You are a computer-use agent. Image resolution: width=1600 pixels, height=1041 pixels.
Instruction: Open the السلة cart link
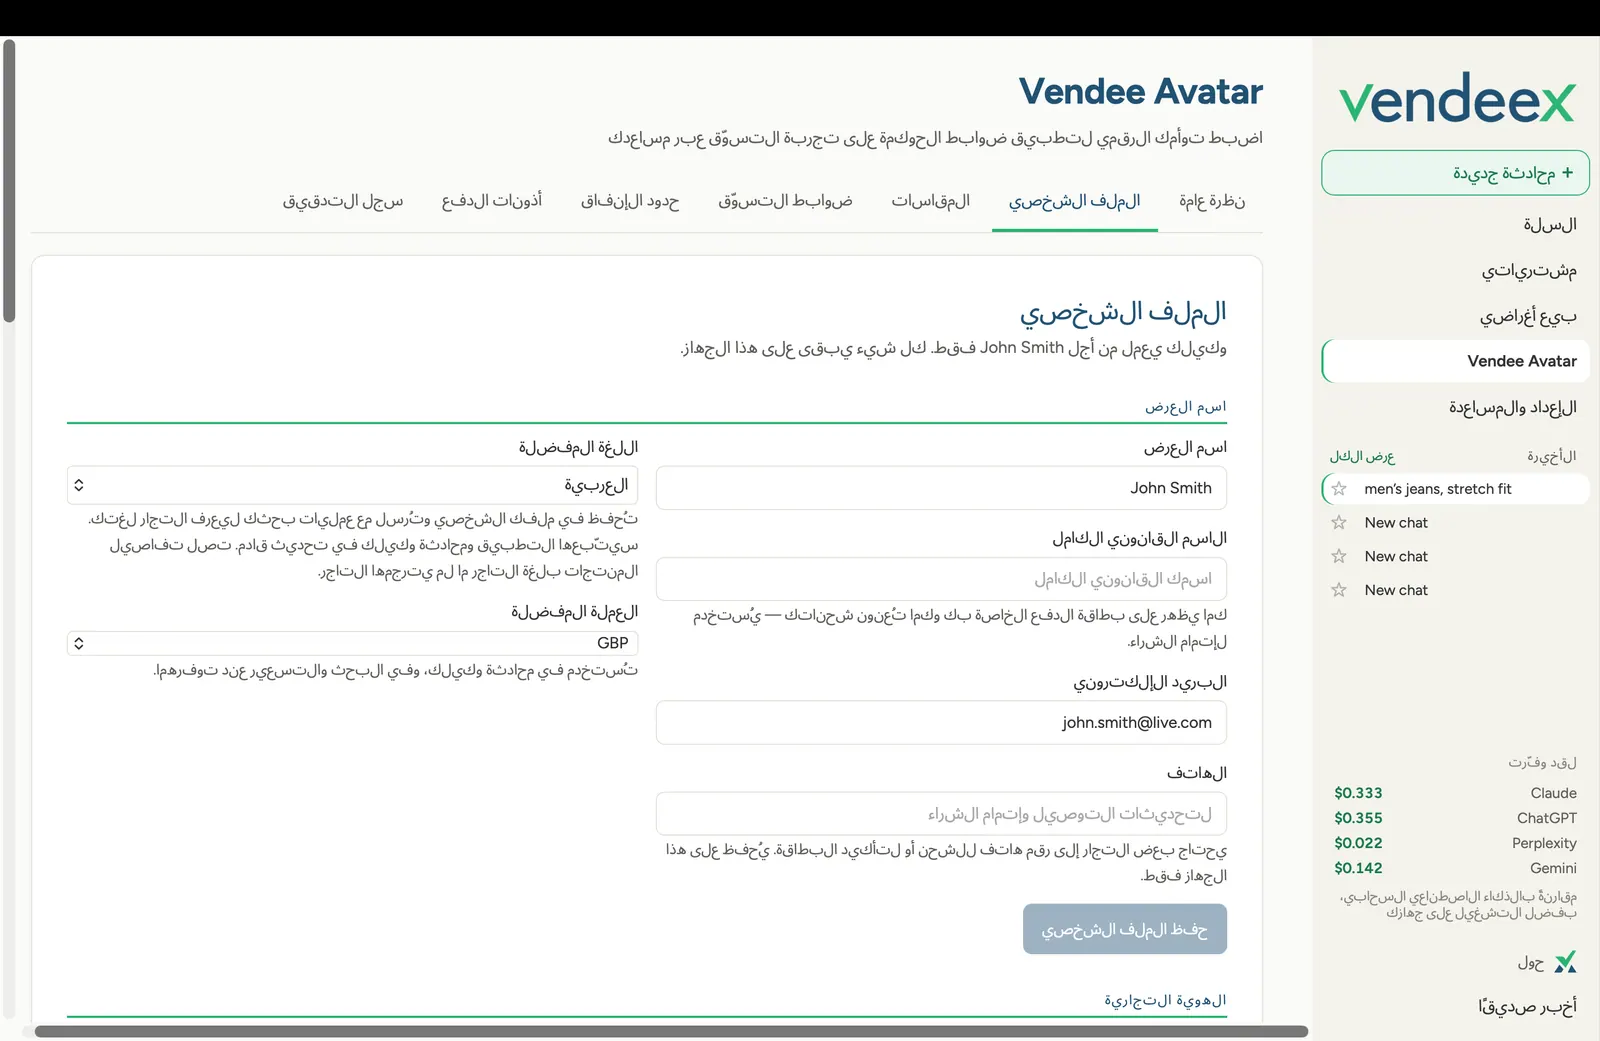(x=1550, y=225)
